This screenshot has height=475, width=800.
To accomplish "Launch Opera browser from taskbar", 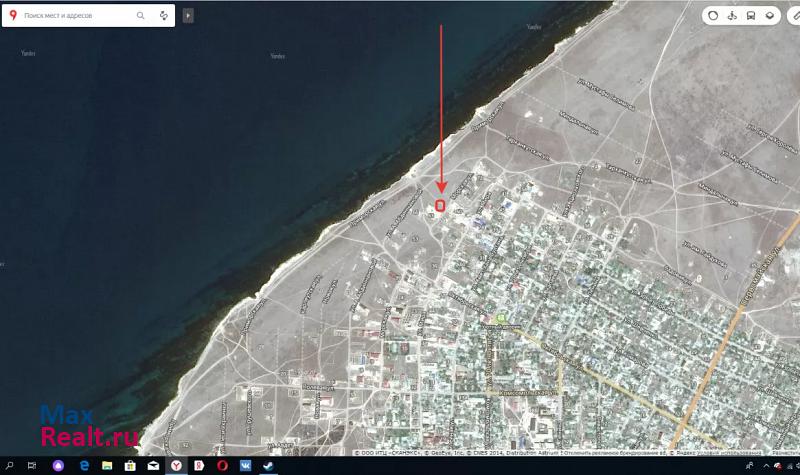I will (222, 466).
